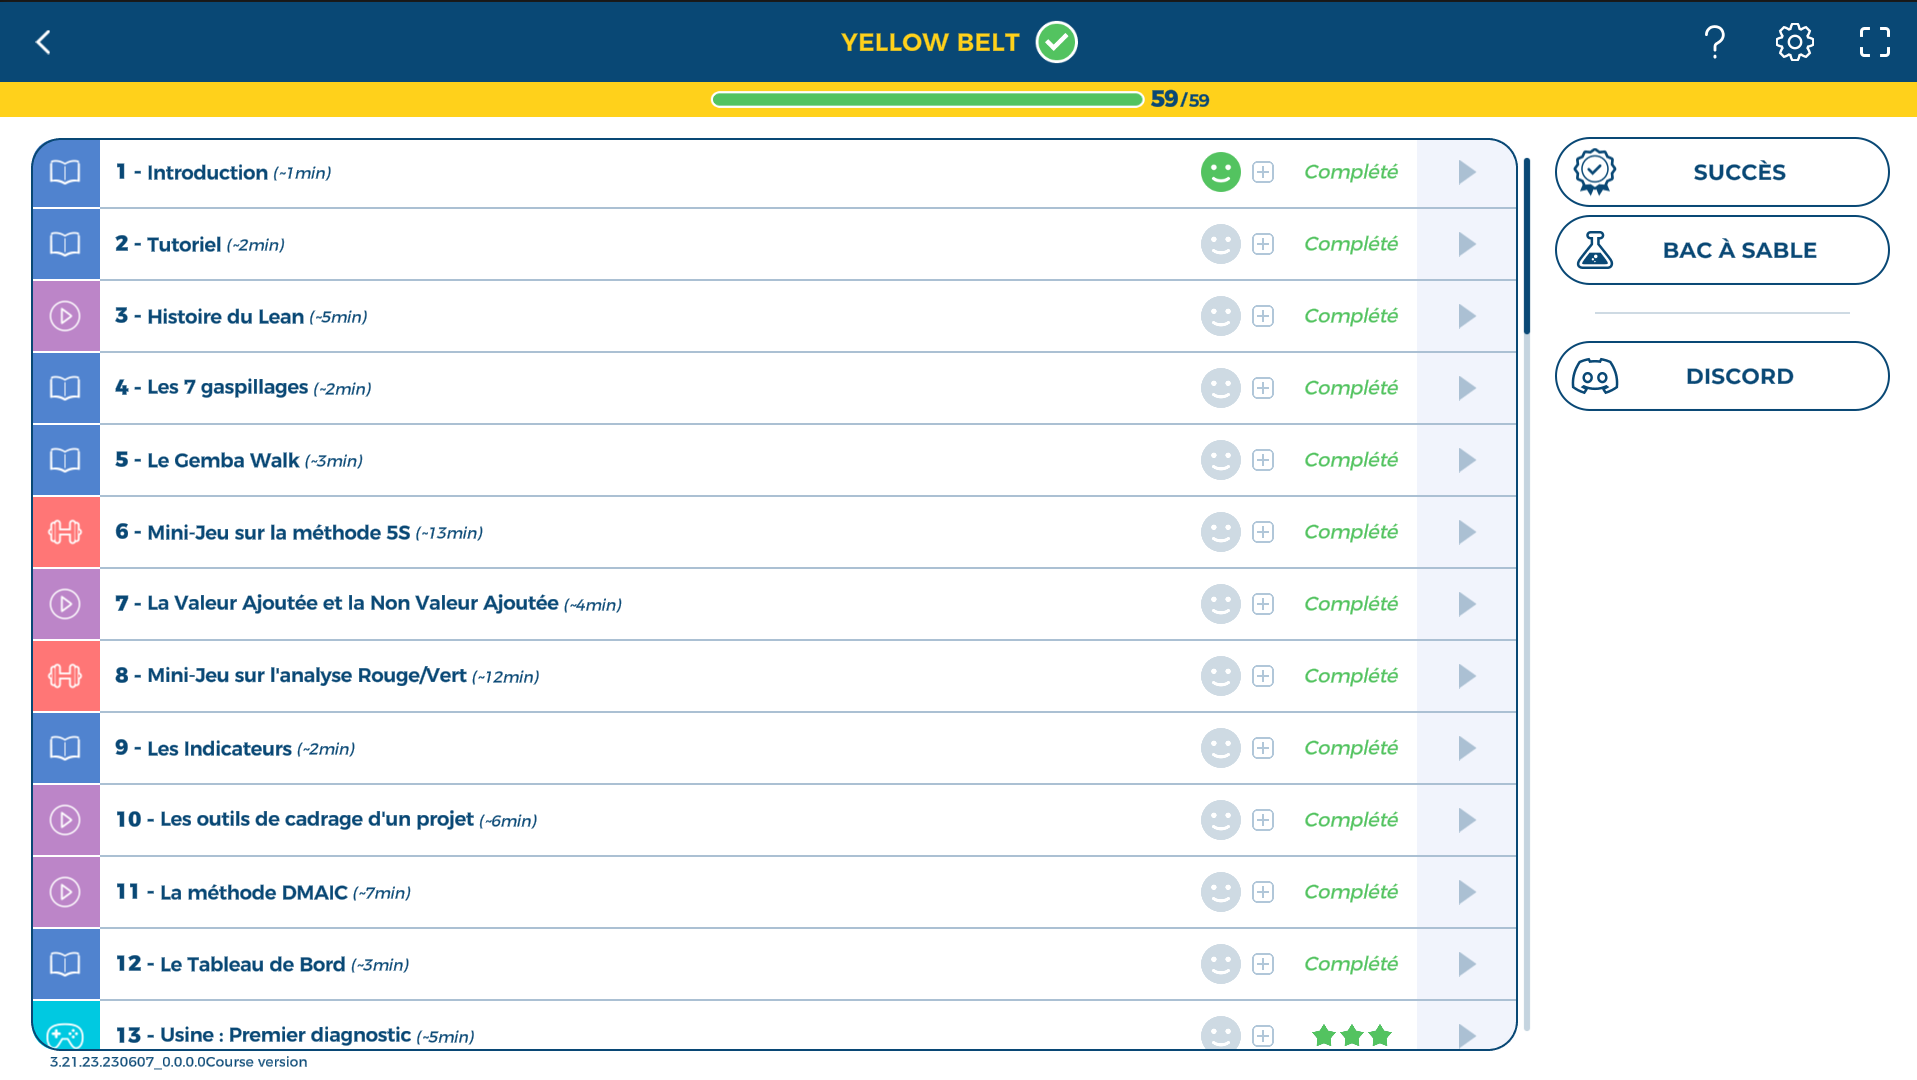Toggle smiley rating on Le Gemba Walk
This screenshot has height=1080, width=1917.
point(1220,460)
